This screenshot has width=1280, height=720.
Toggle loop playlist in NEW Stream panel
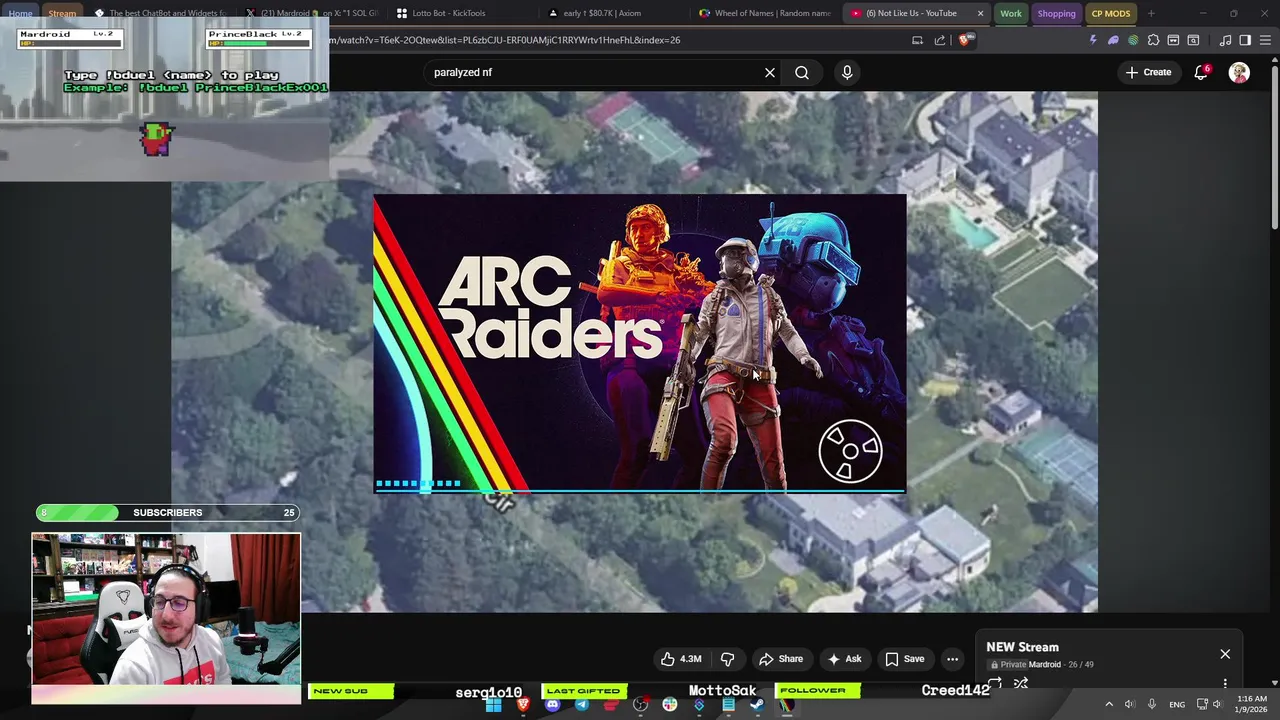(x=995, y=684)
